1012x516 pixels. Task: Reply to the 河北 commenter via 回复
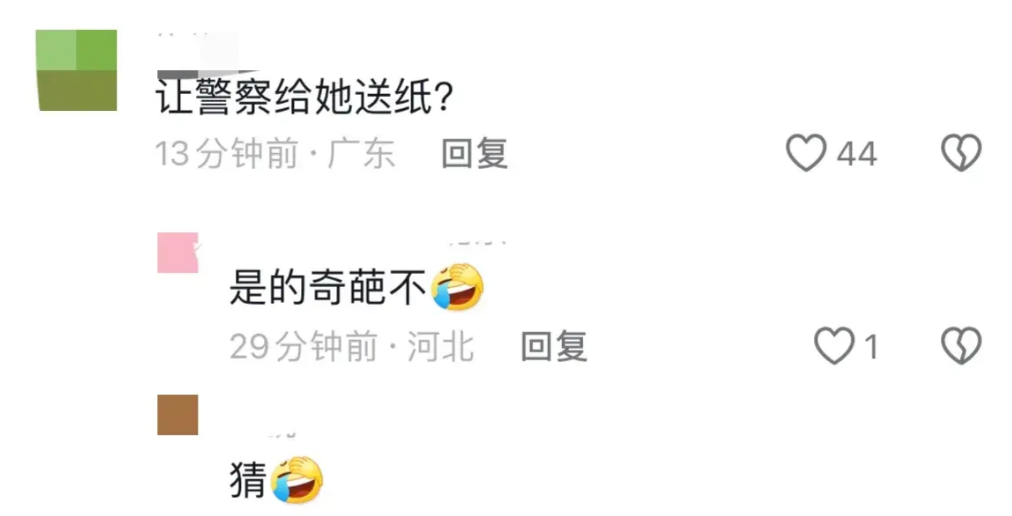click(x=554, y=346)
